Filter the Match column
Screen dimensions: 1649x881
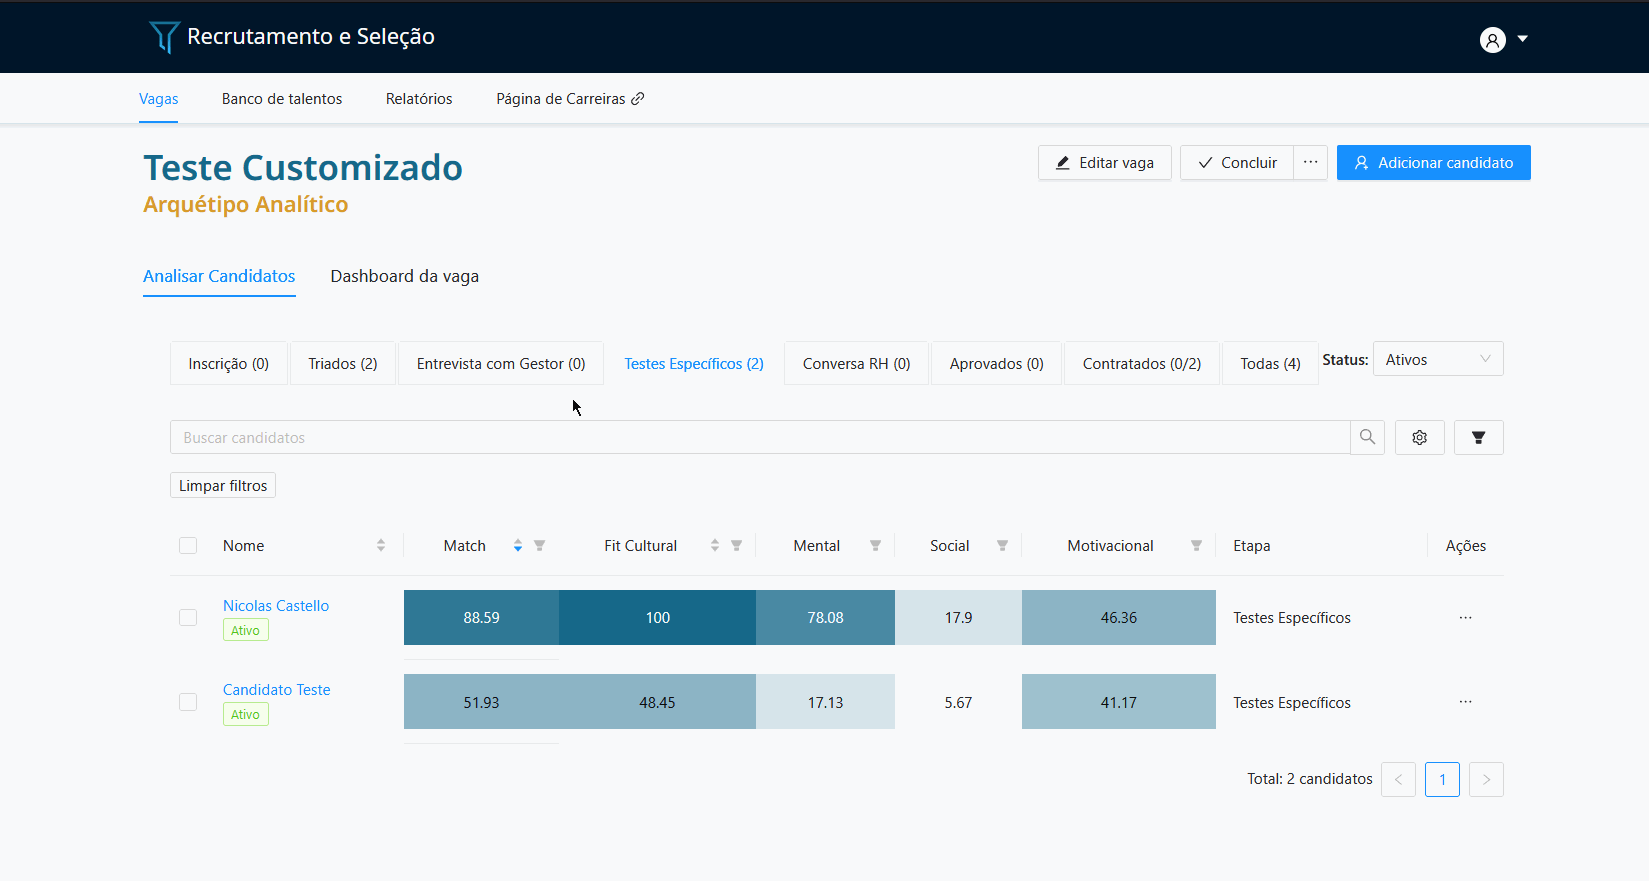(x=540, y=546)
